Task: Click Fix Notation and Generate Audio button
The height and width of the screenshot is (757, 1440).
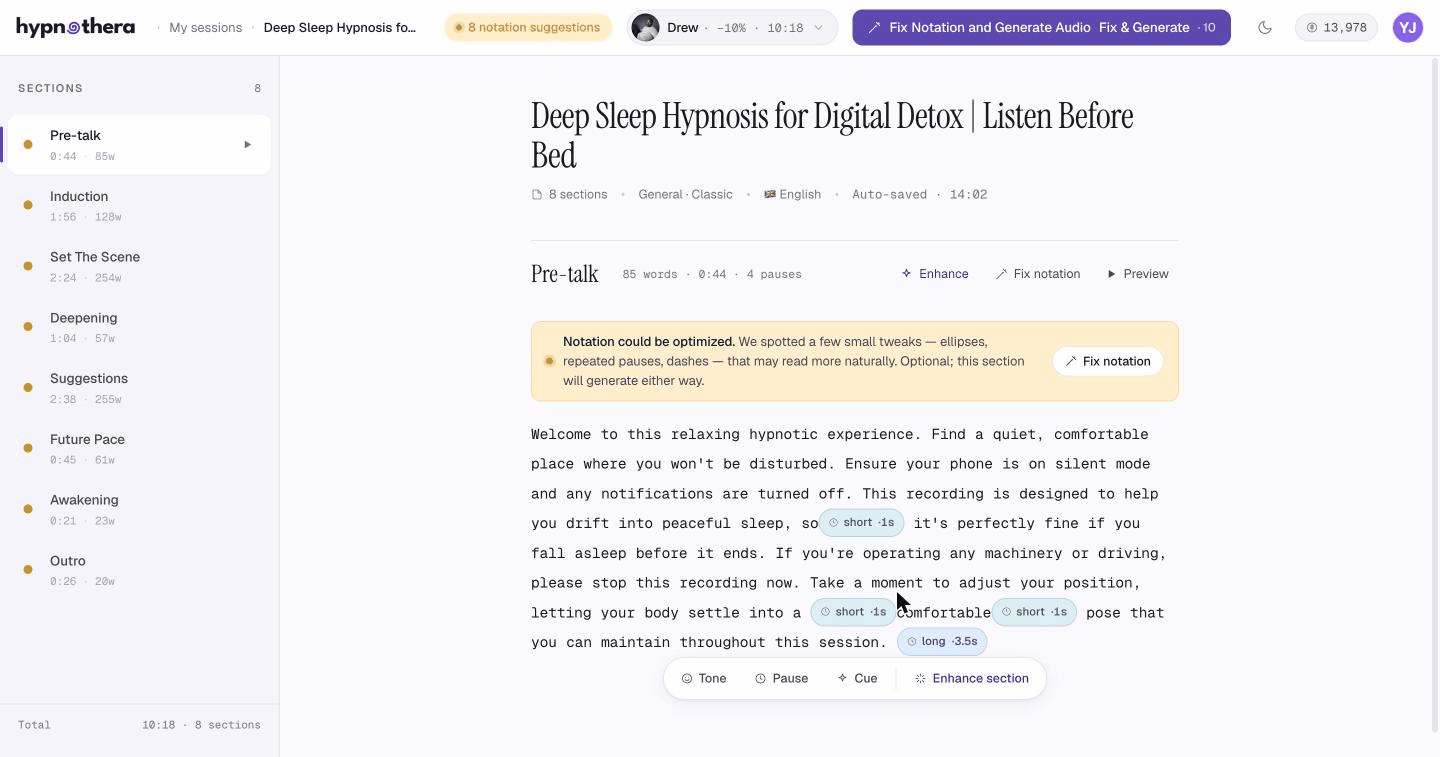Action: coord(1041,28)
